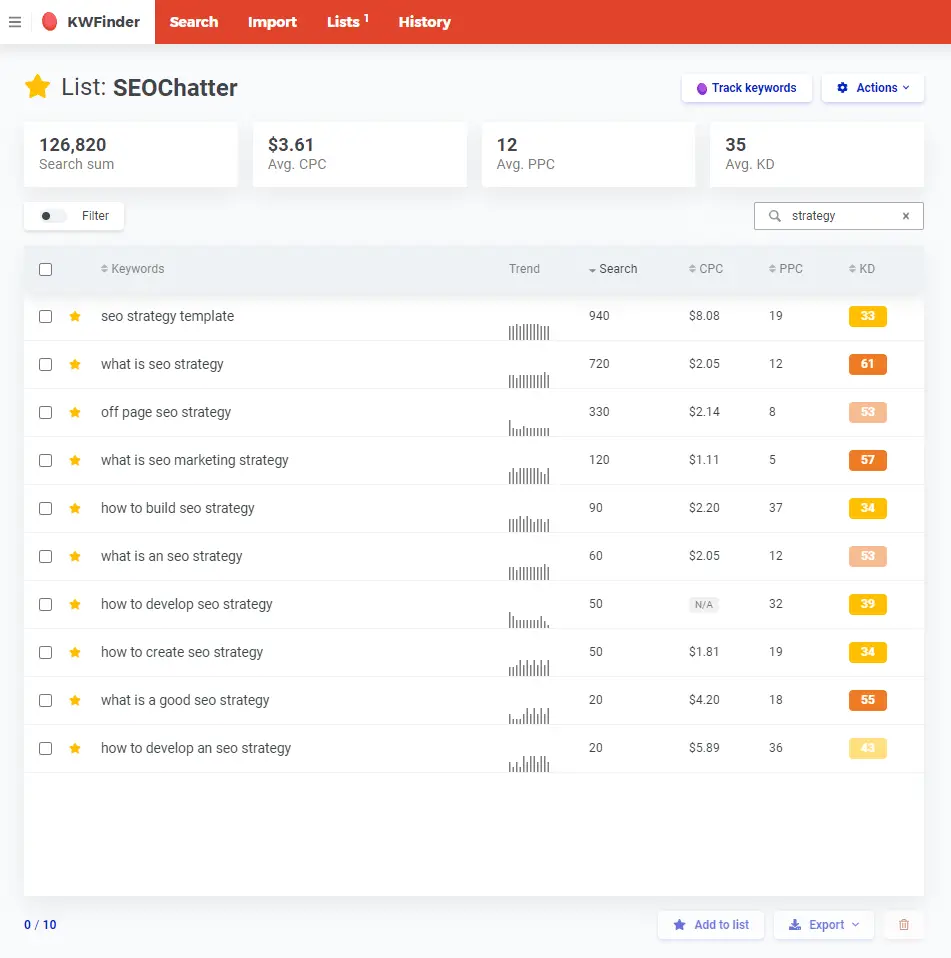The width and height of the screenshot is (951, 958).
Task: Check what is seo marketing strategy row
Action: click(45, 461)
